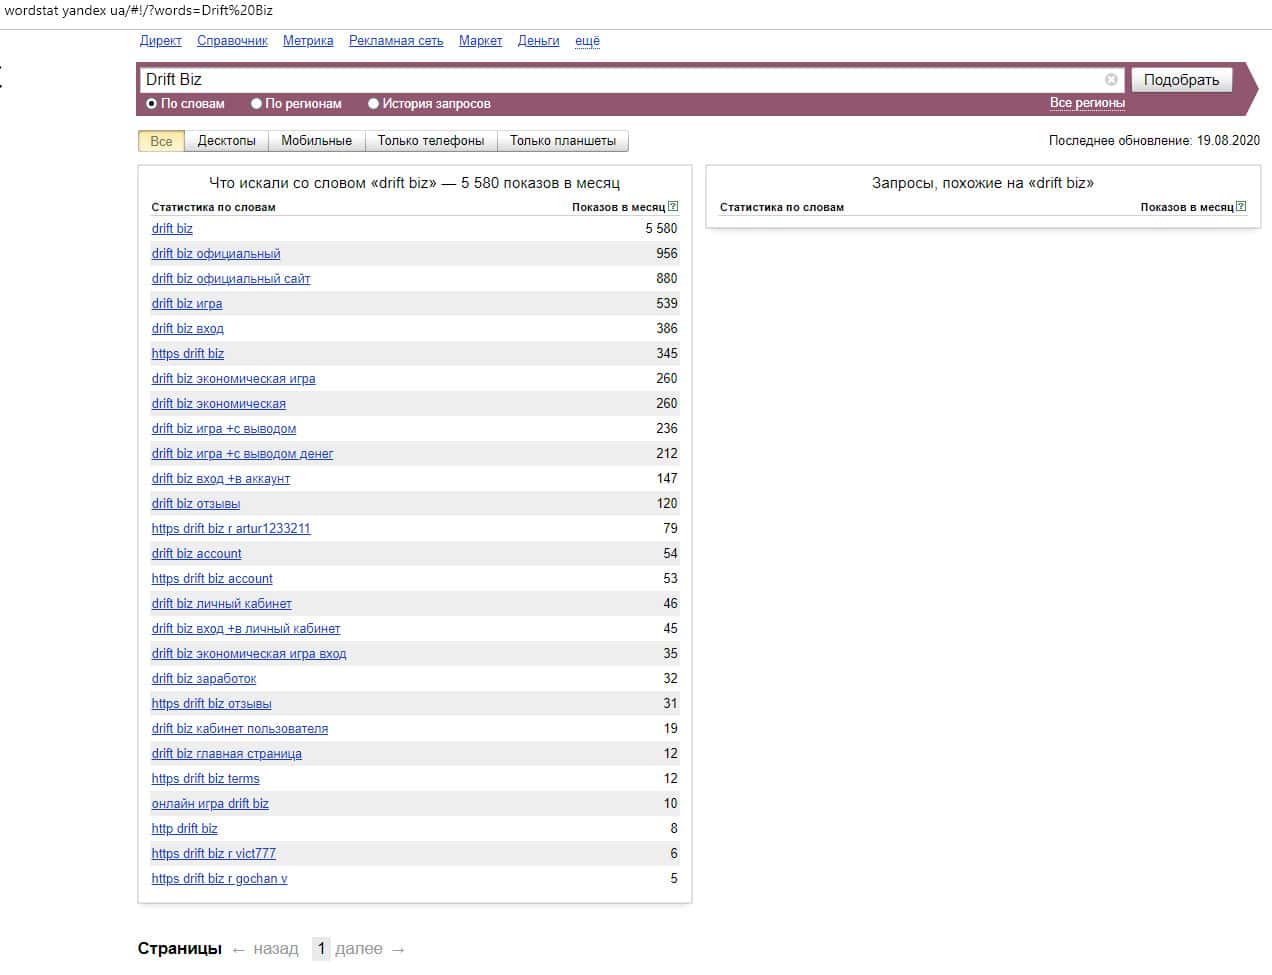Select the 'По регионам' radio option

coord(256,104)
